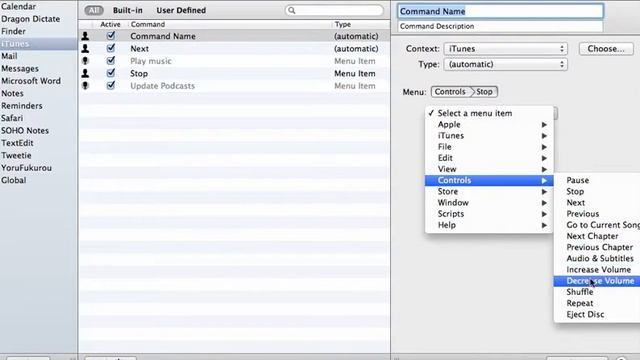
Task: Choose Go to Current Song item
Action: pos(597,225)
